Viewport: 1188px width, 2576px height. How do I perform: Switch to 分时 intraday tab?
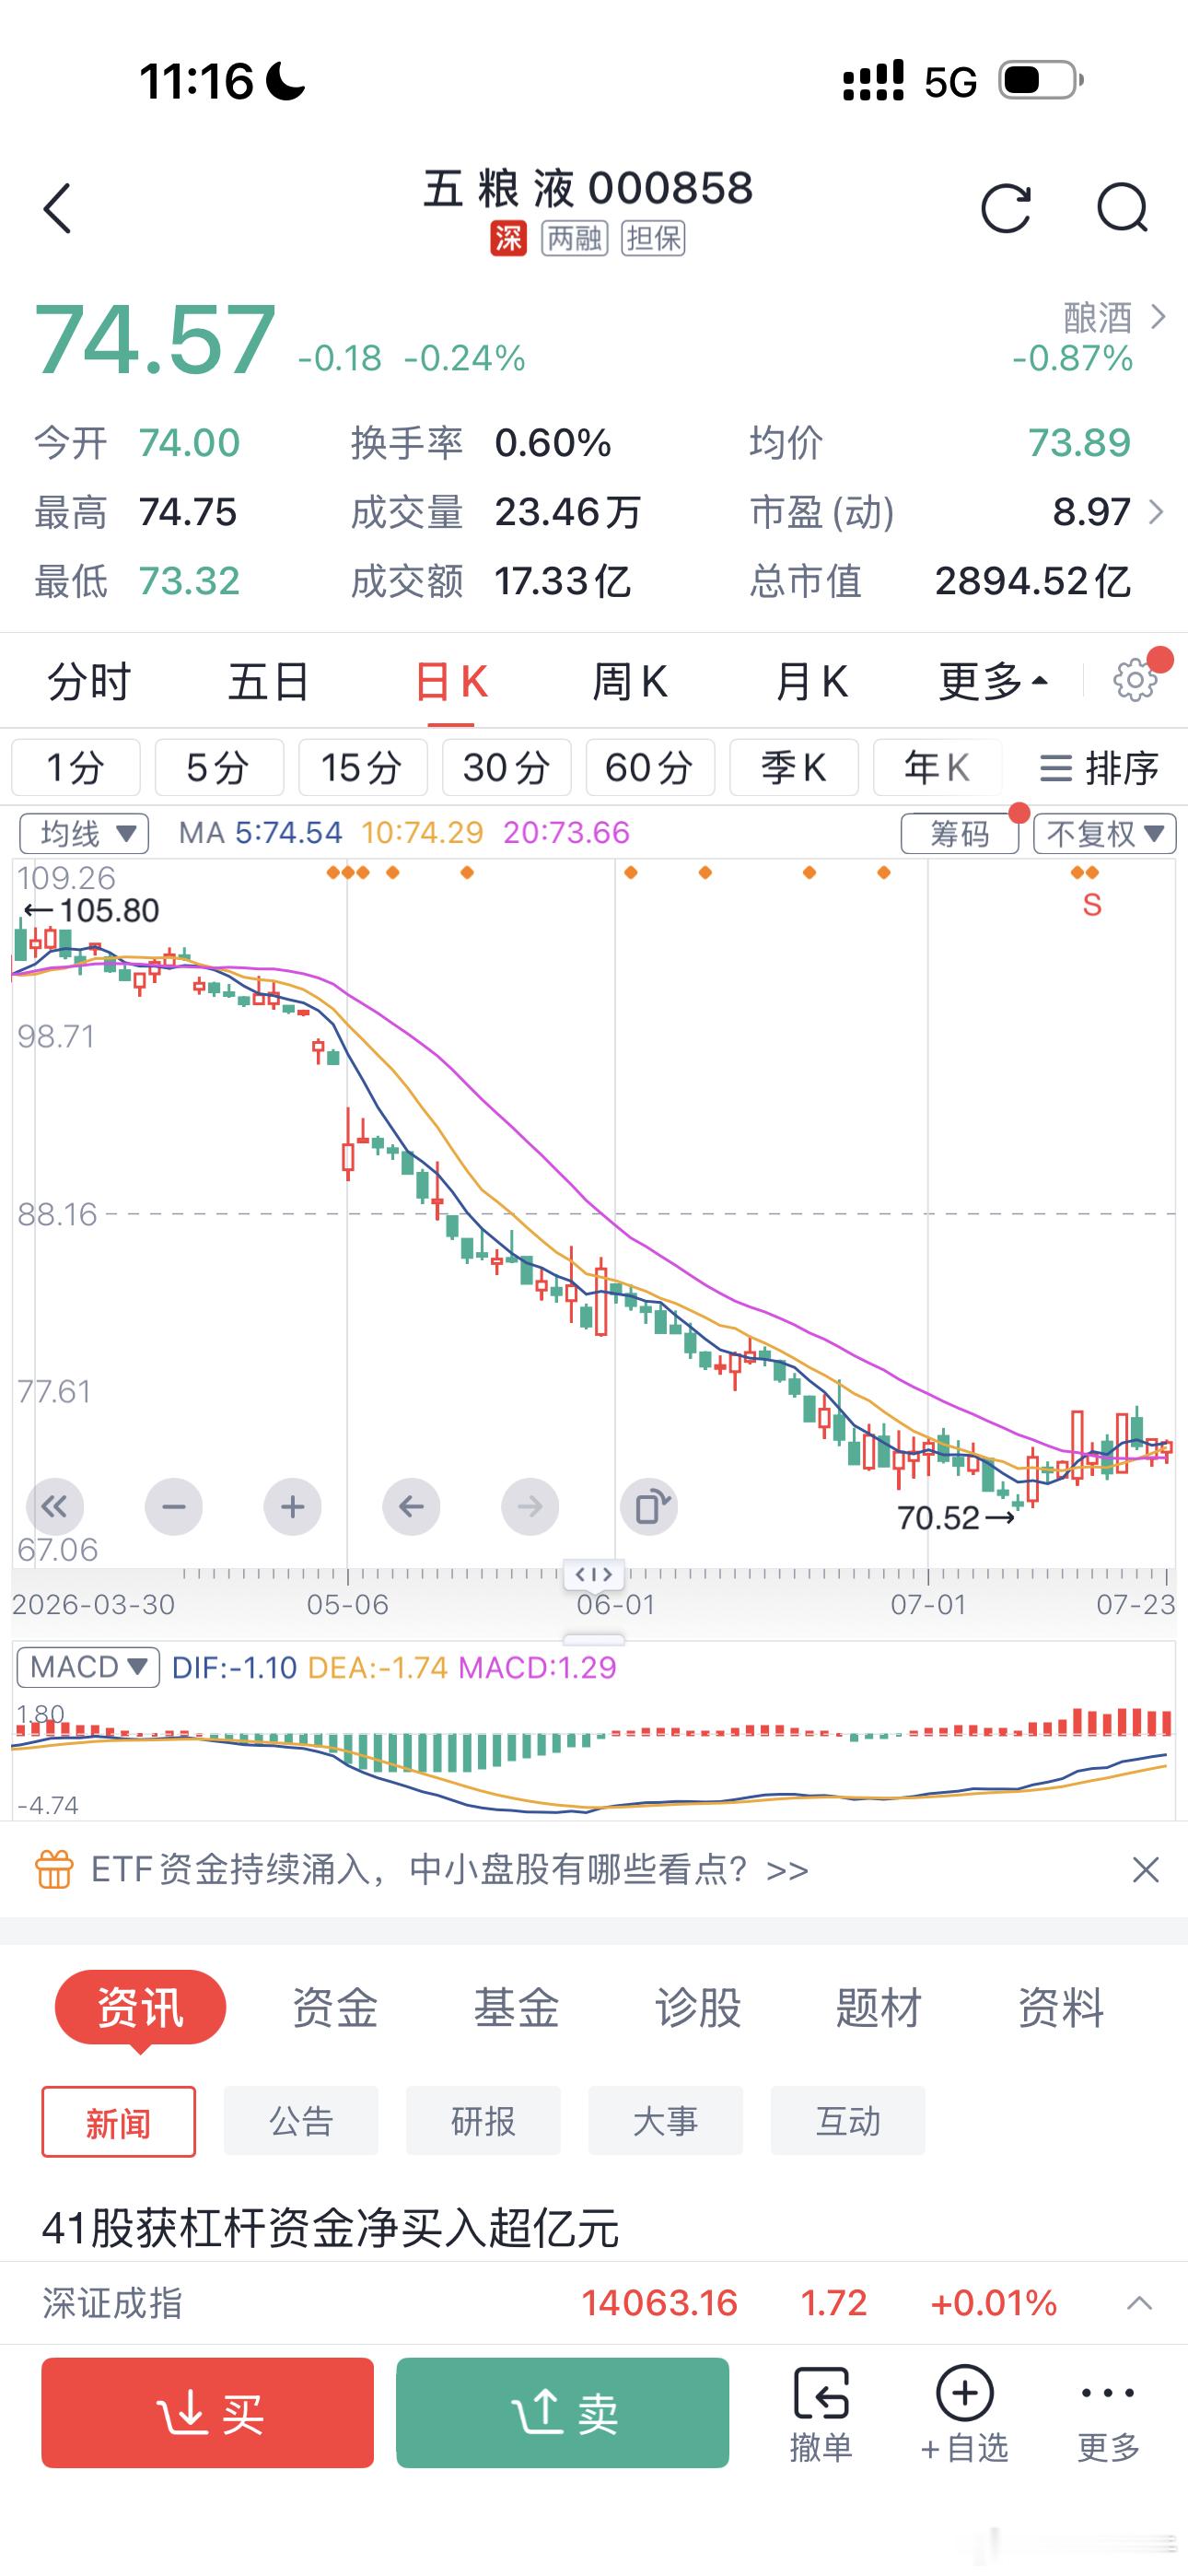(89, 682)
